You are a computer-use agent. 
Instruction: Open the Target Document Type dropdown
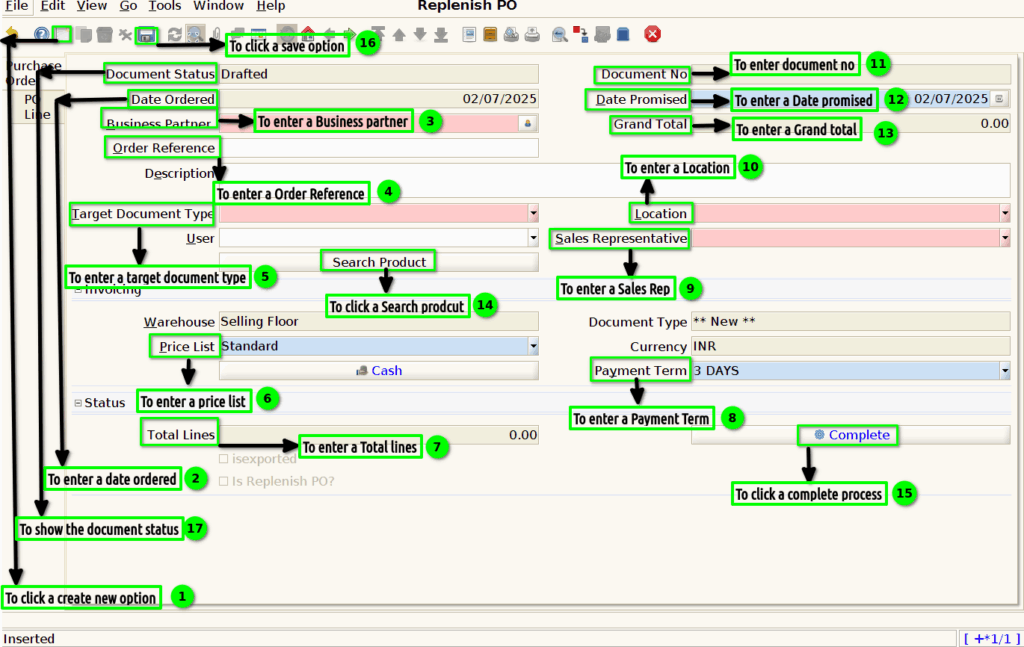tap(534, 213)
